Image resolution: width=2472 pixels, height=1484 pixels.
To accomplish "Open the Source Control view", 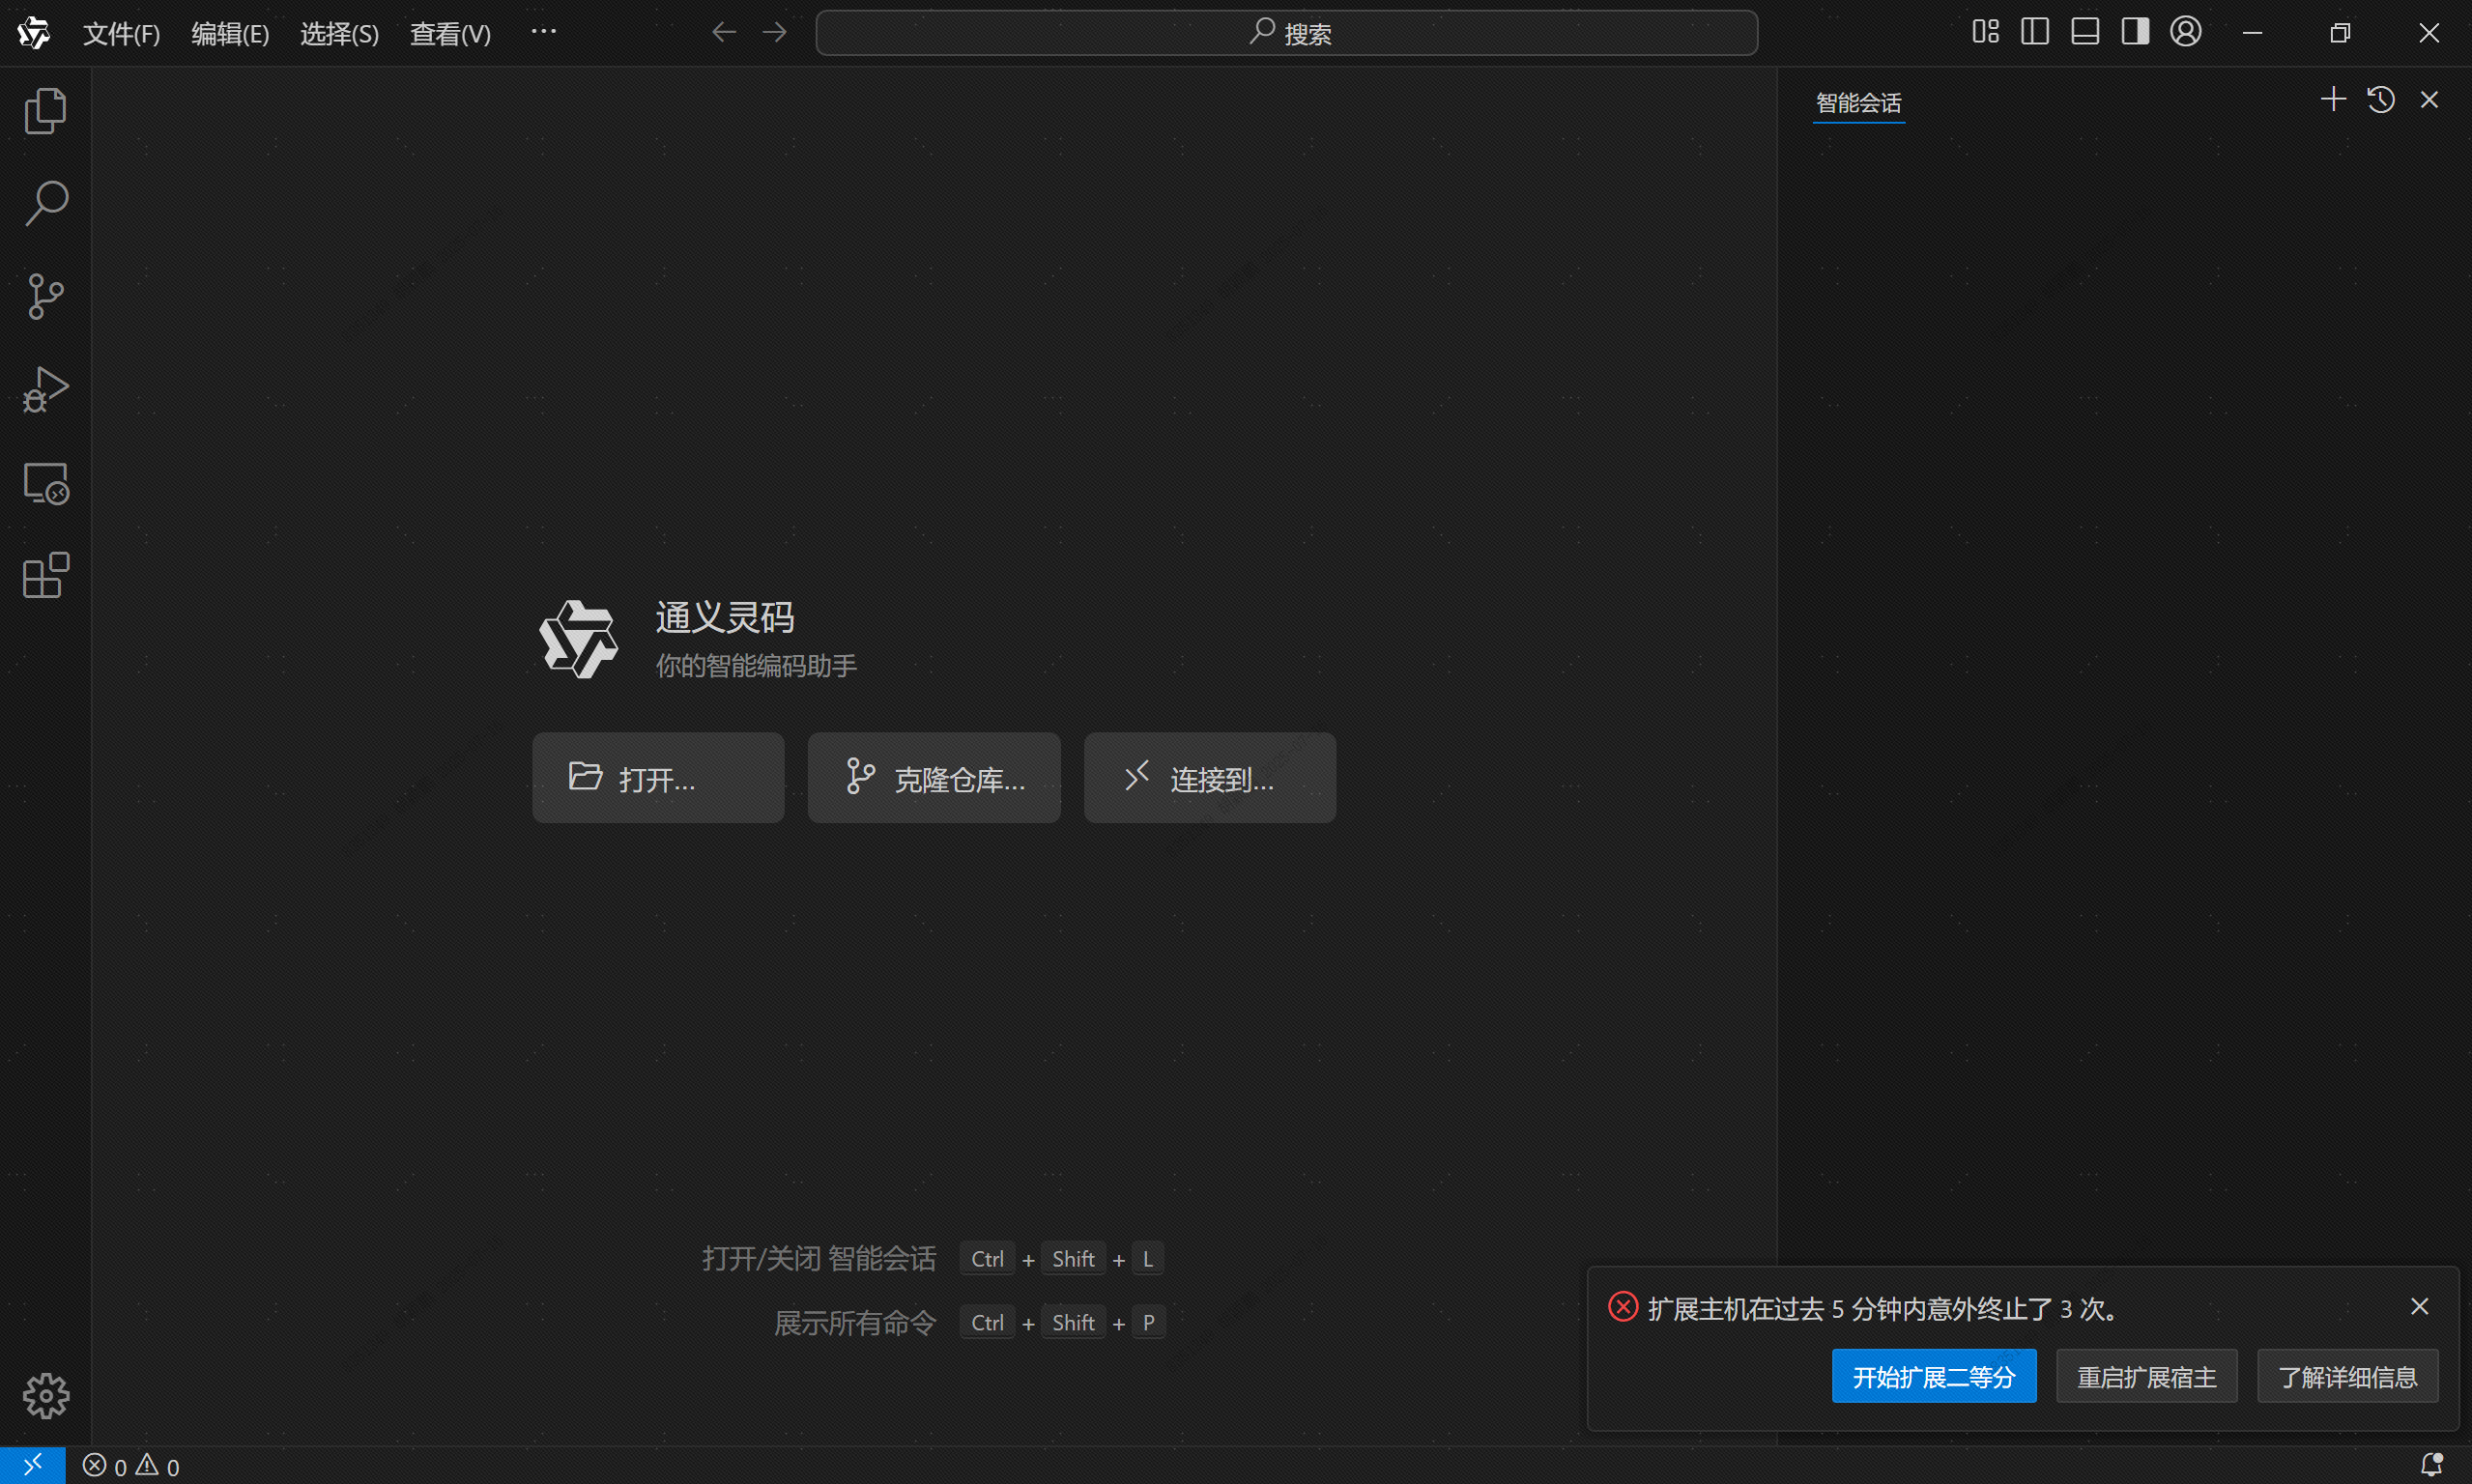I will coord(45,296).
